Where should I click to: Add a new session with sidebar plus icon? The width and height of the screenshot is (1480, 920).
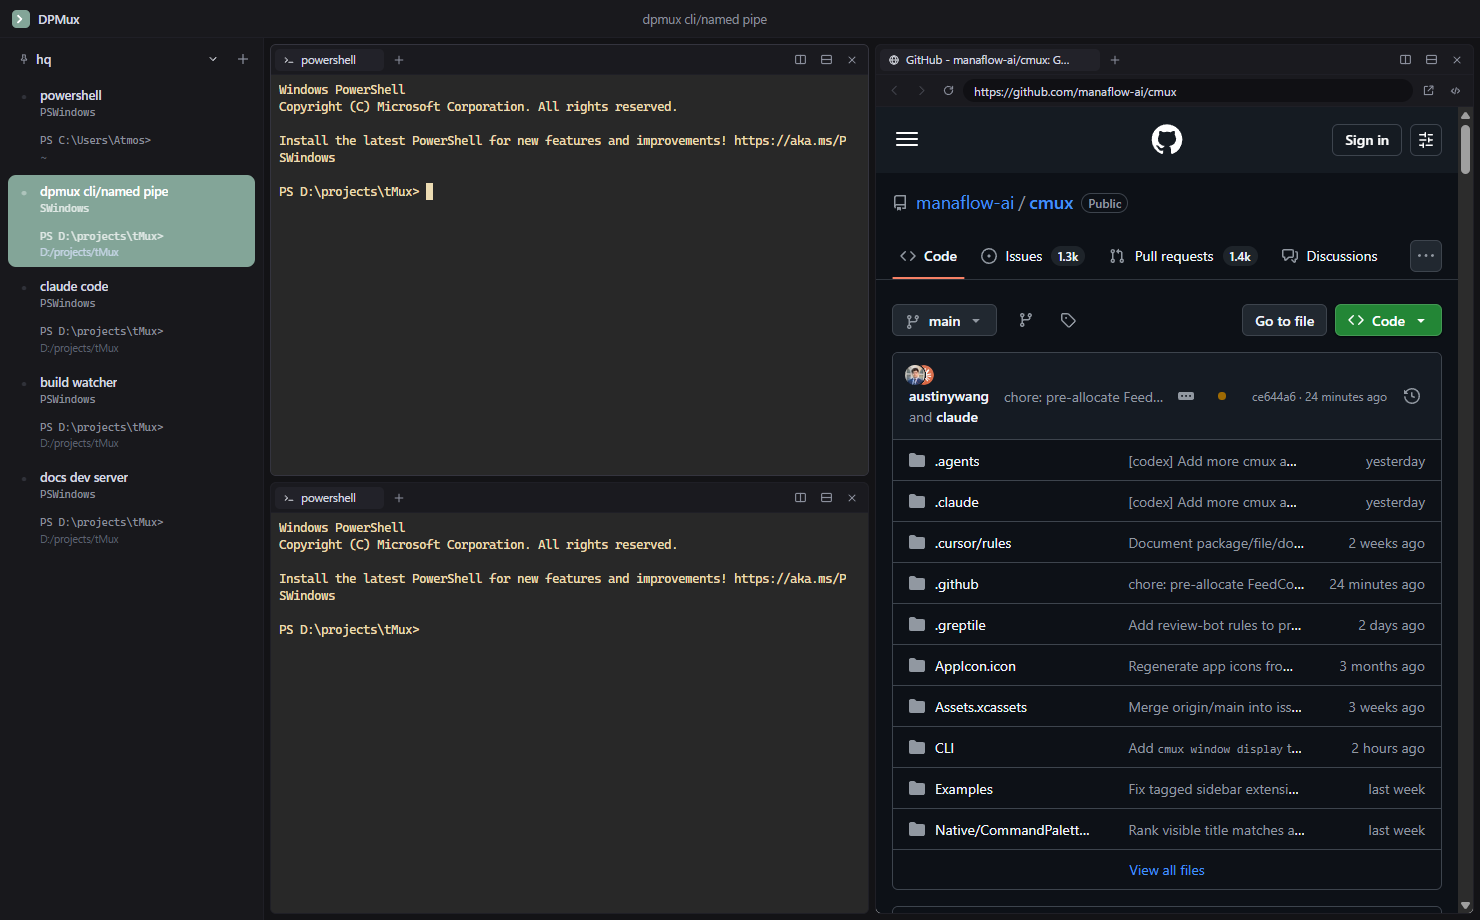coord(243,59)
